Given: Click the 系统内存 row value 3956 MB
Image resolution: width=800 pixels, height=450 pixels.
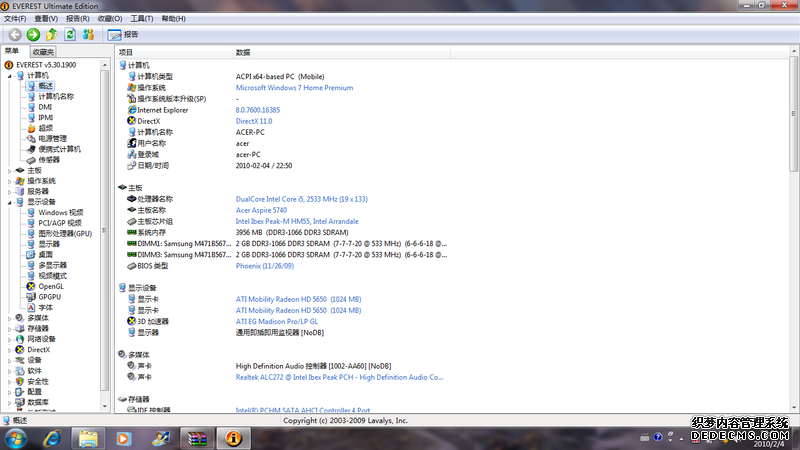Looking at the screenshot, I should [x=292, y=233].
